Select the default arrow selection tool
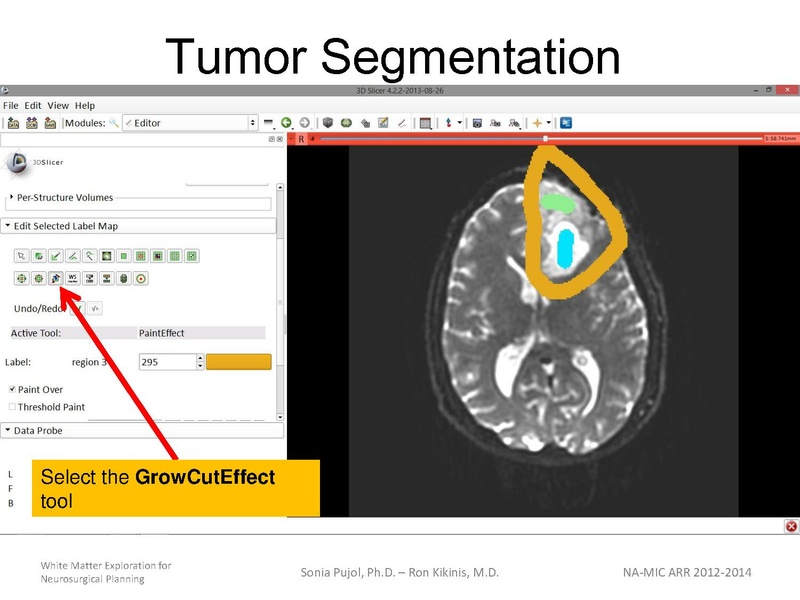The image size is (800, 600). pyautogui.click(x=21, y=255)
